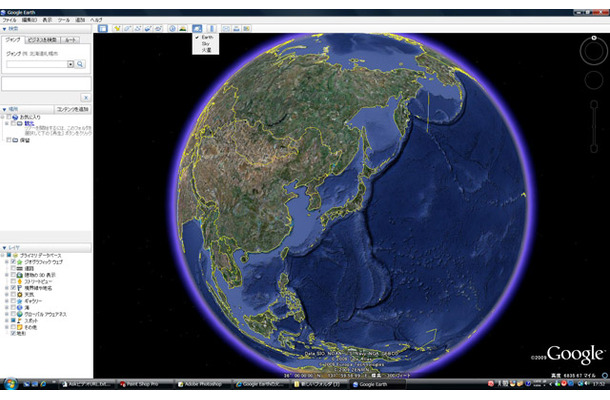Expand the ジオグラフィック ウェブ tree node
The image size is (610, 400).
(7, 262)
